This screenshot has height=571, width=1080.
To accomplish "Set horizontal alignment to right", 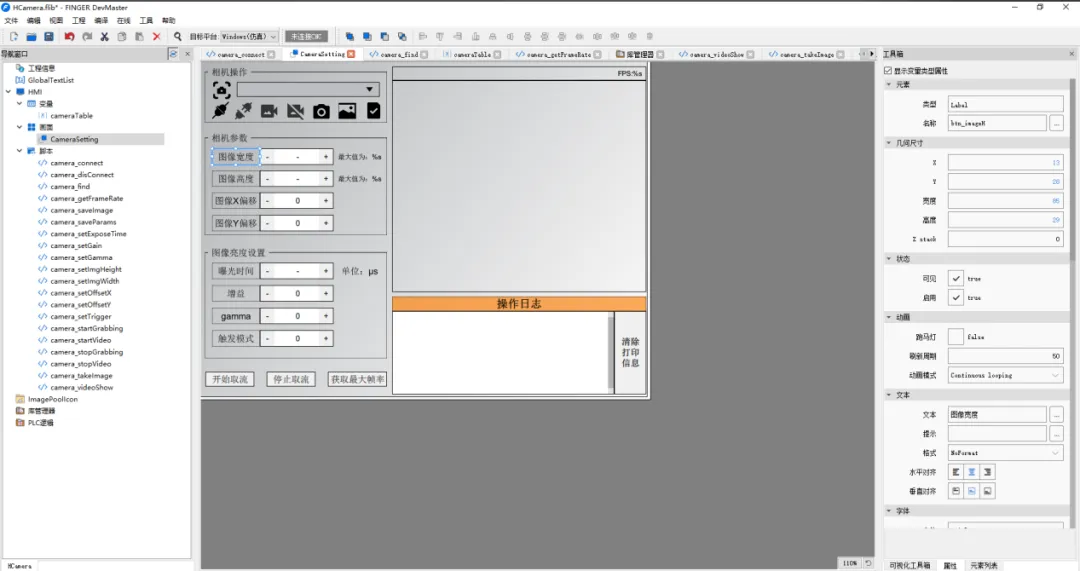I will (x=987, y=472).
